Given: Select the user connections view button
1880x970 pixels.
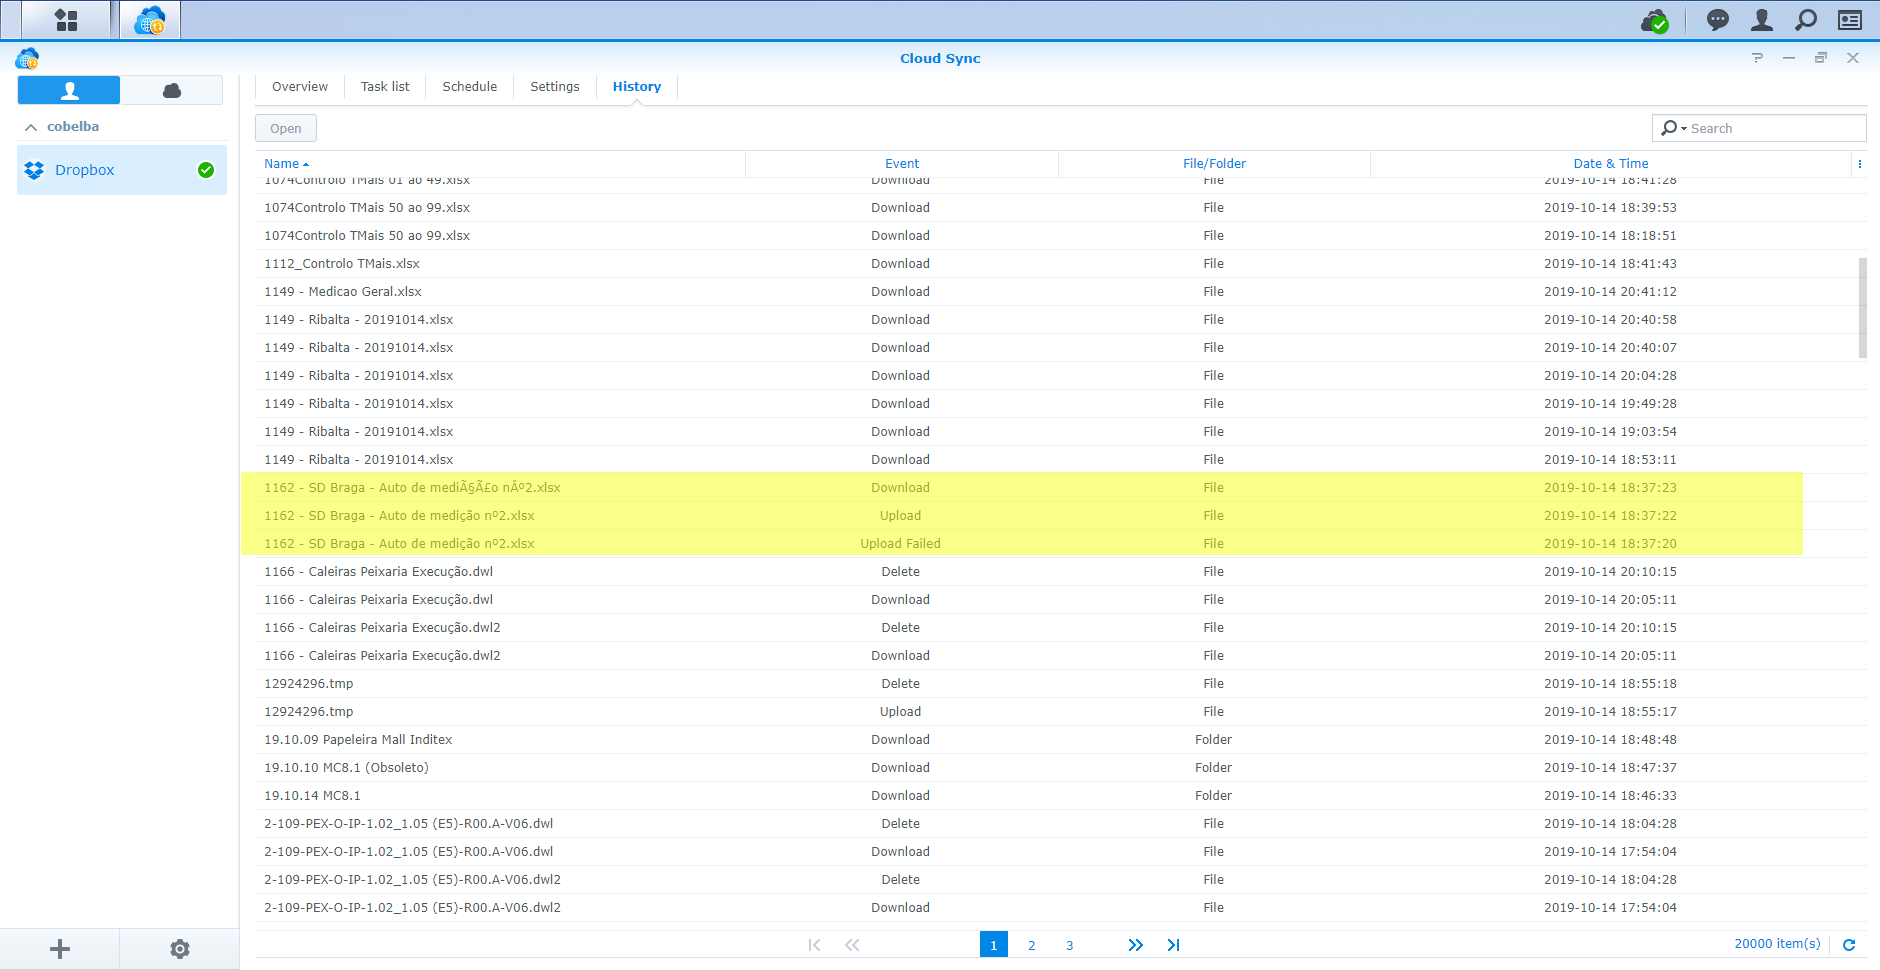Looking at the screenshot, I should 69,90.
